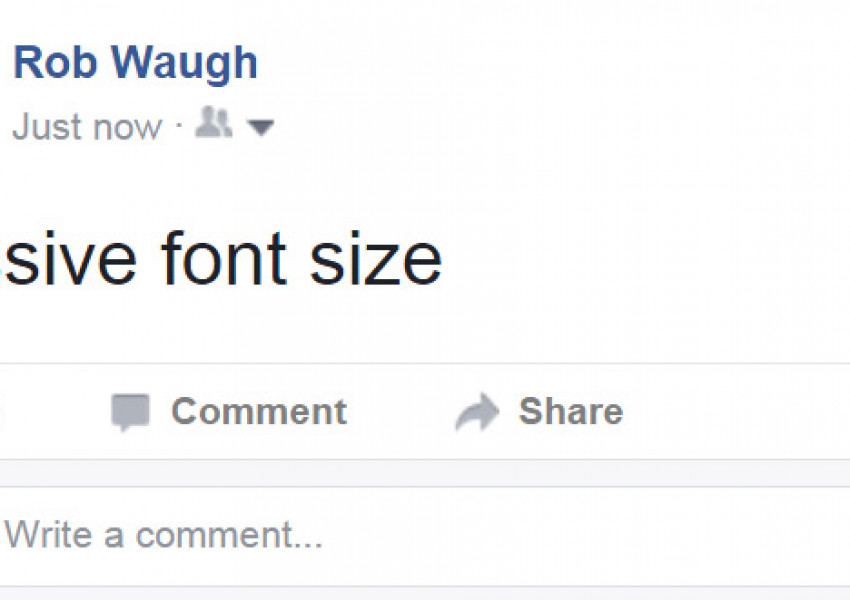850x600 pixels.
Task: Click the Comment speech bubble icon
Action: (x=130, y=412)
